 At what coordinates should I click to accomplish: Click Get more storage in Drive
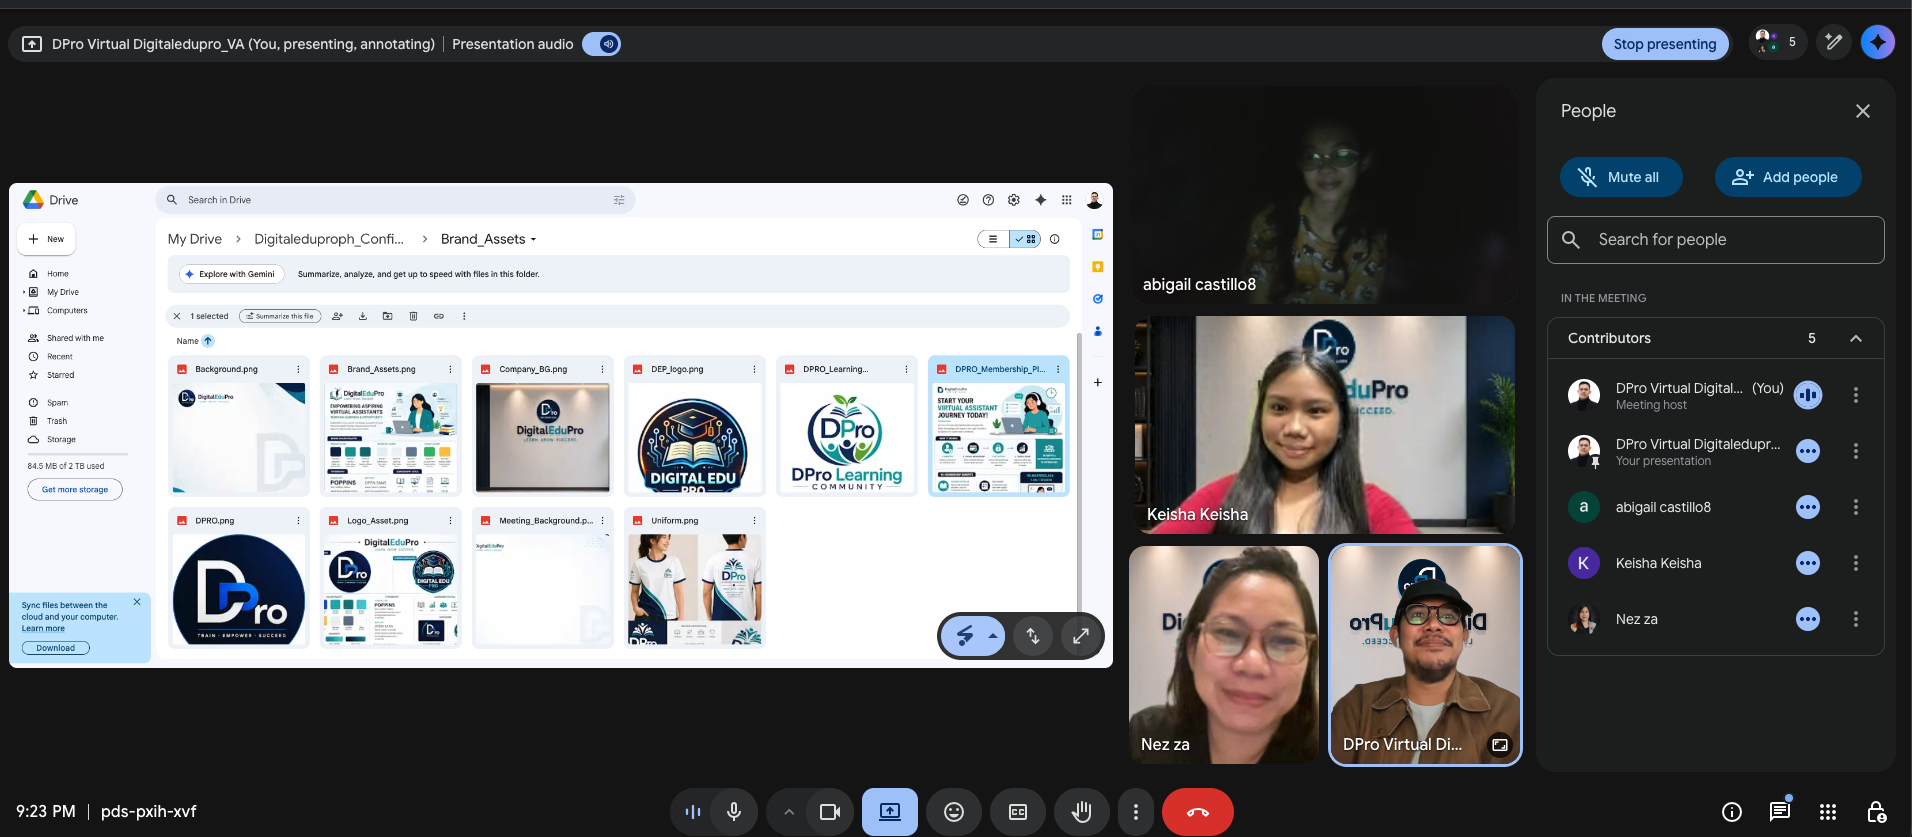click(x=75, y=490)
